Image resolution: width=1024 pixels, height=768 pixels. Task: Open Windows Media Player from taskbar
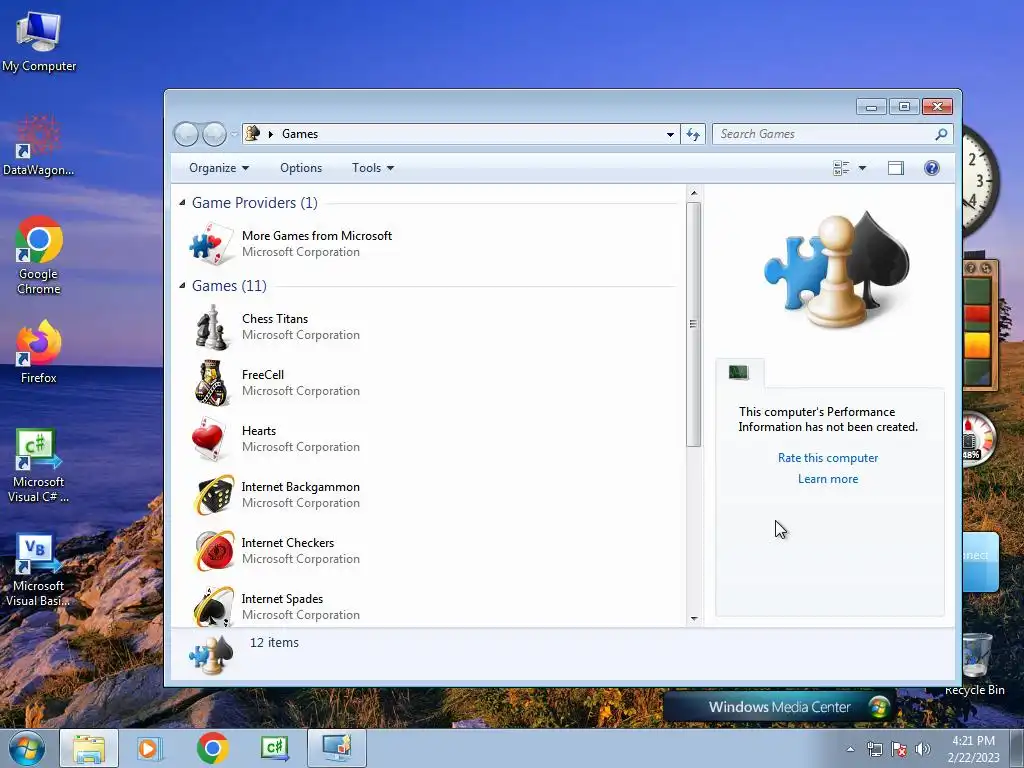(x=150, y=748)
